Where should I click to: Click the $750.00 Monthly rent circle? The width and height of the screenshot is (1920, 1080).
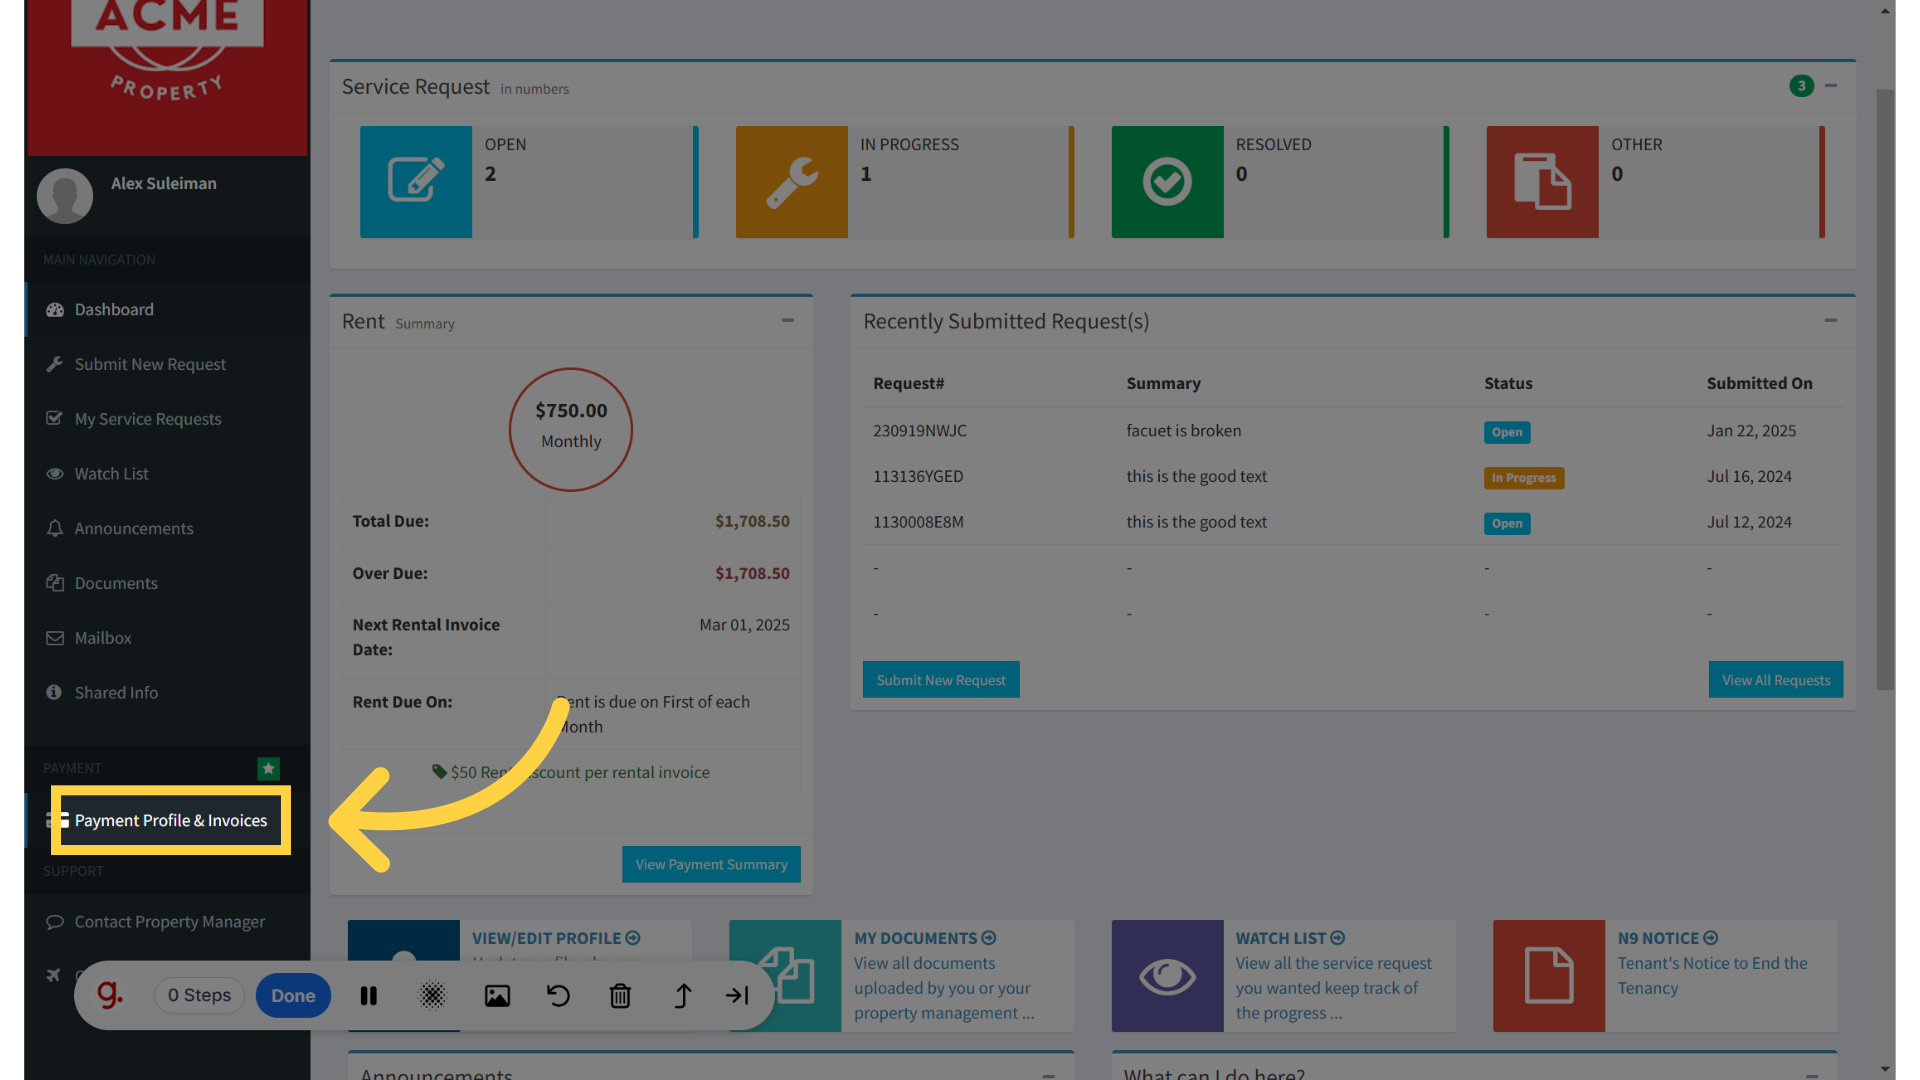tap(571, 429)
